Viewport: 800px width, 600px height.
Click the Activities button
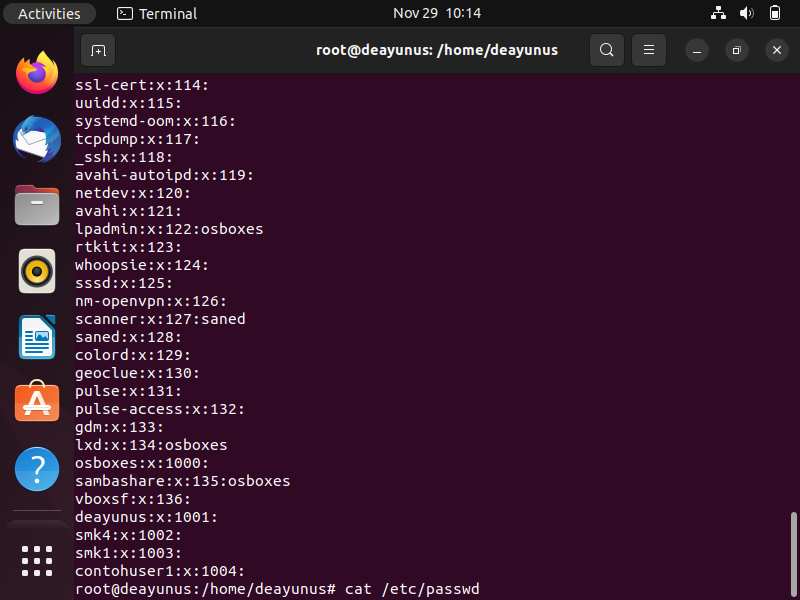(x=49, y=13)
